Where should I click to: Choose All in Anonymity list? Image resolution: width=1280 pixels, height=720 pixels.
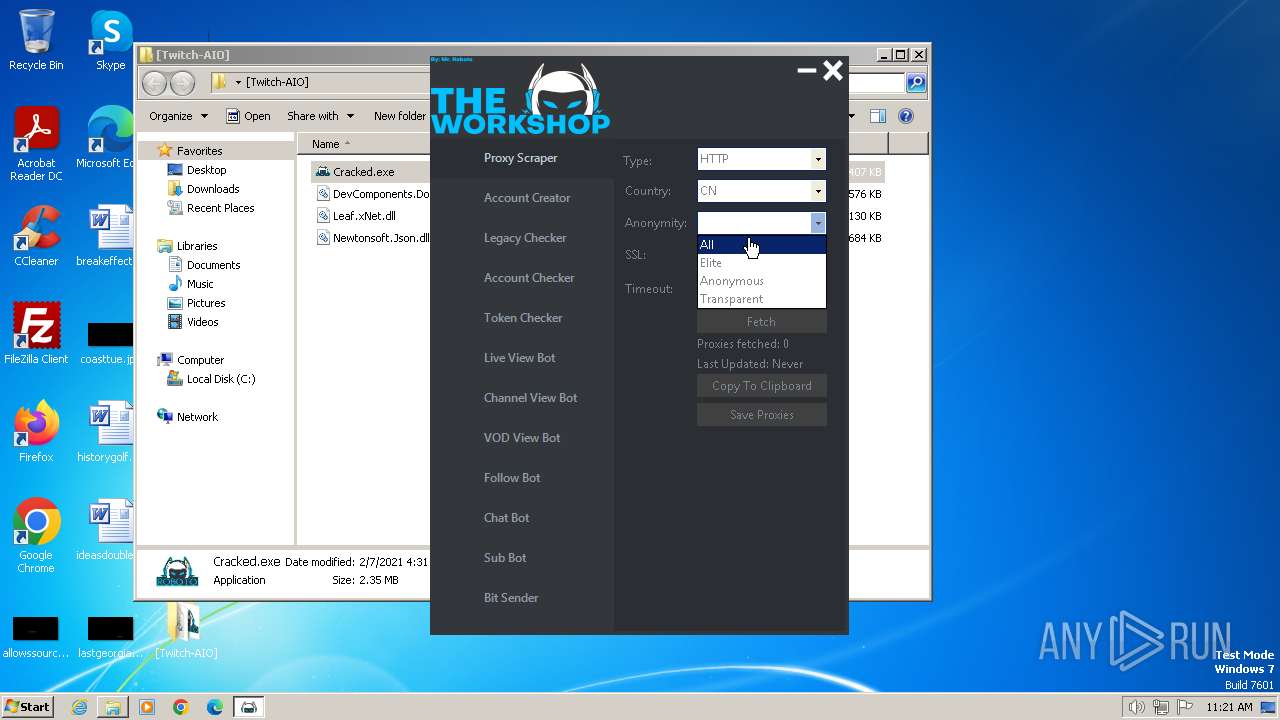point(761,245)
